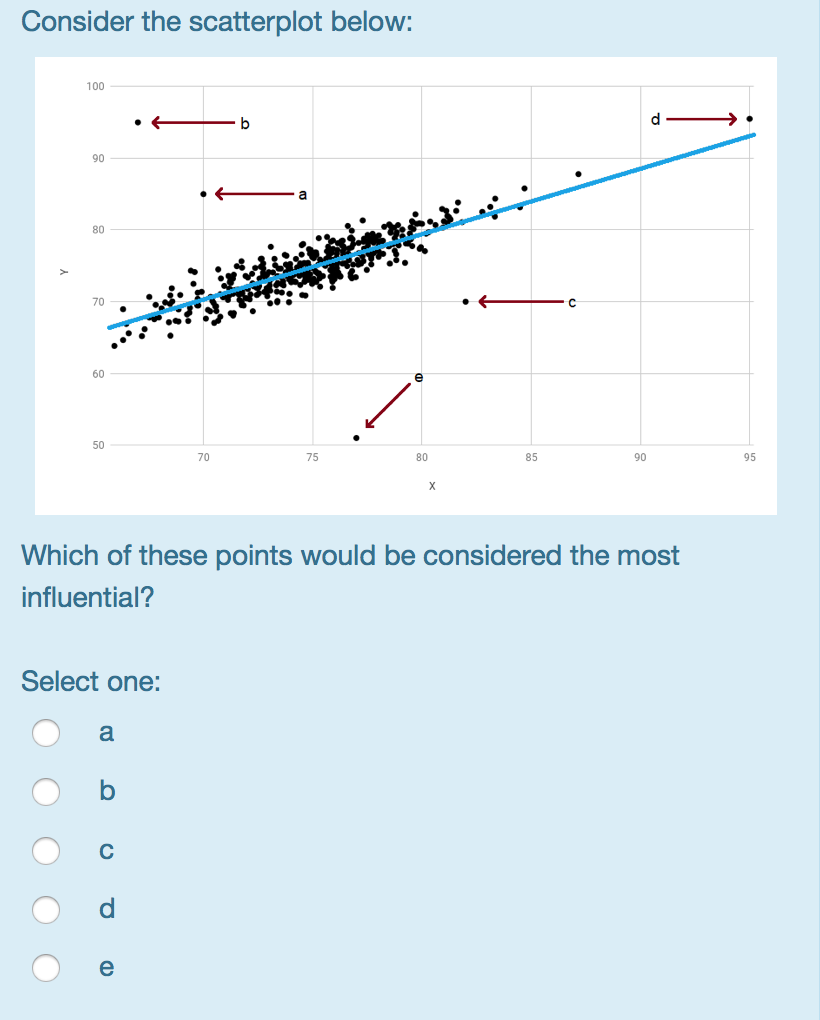The image size is (820, 1020).
Task: Click the outlier dot labeled d near top right
Action: click(x=749, y=118)
